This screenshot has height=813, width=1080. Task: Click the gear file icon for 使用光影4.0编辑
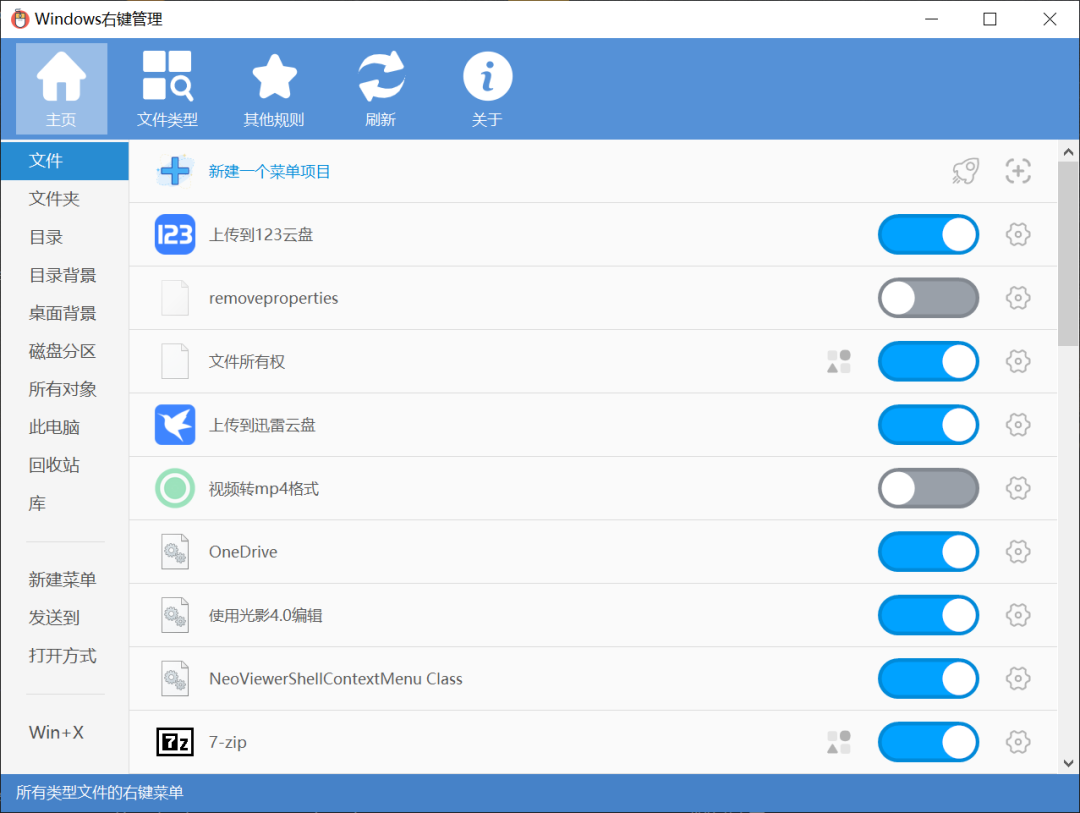click(175, 615)
